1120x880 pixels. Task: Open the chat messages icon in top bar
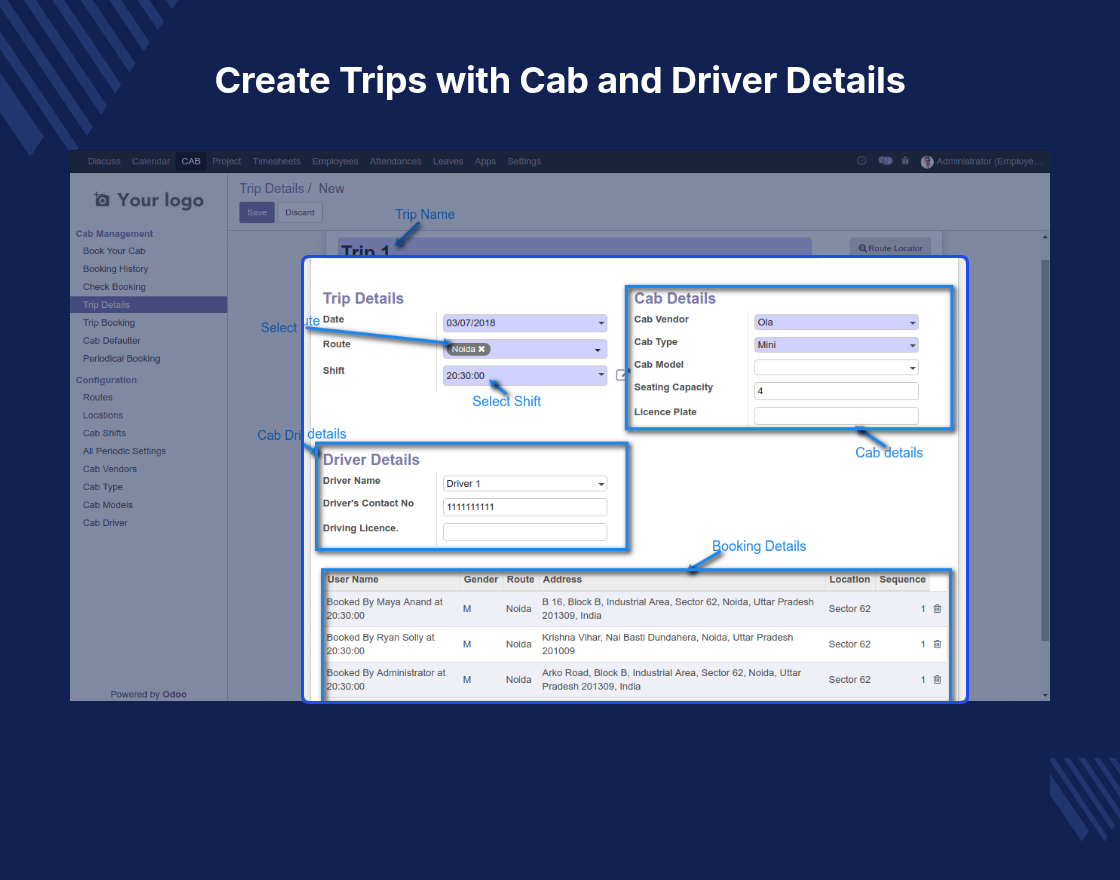coord(885,161)
